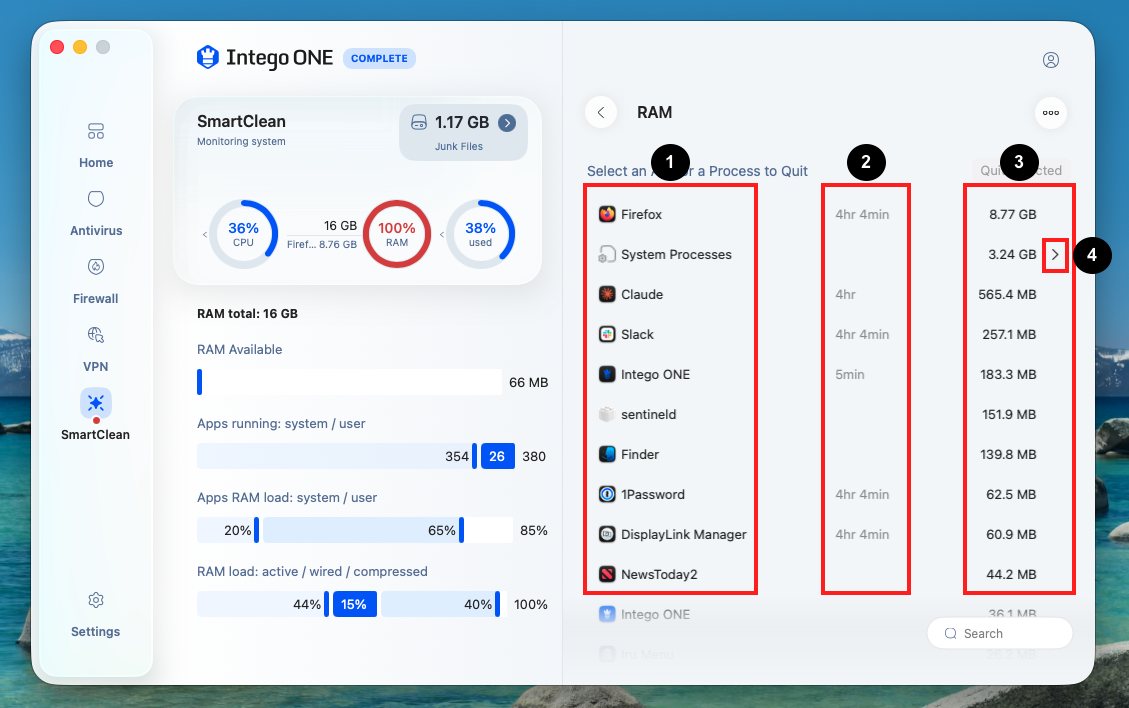
Task: Go back from the RAM panel
Action: click(x=601, y=112)
